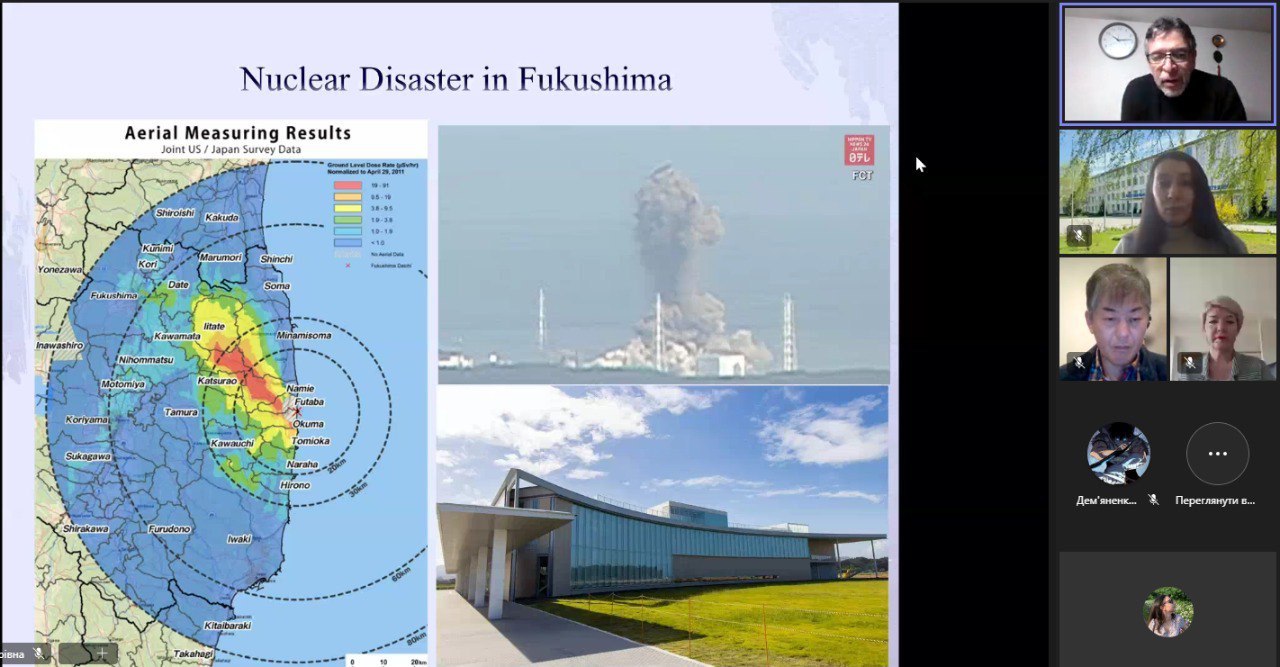The image size is (1280, 667).
Task: Click the reactor explosion photo on slide
Action: (663, 254)
